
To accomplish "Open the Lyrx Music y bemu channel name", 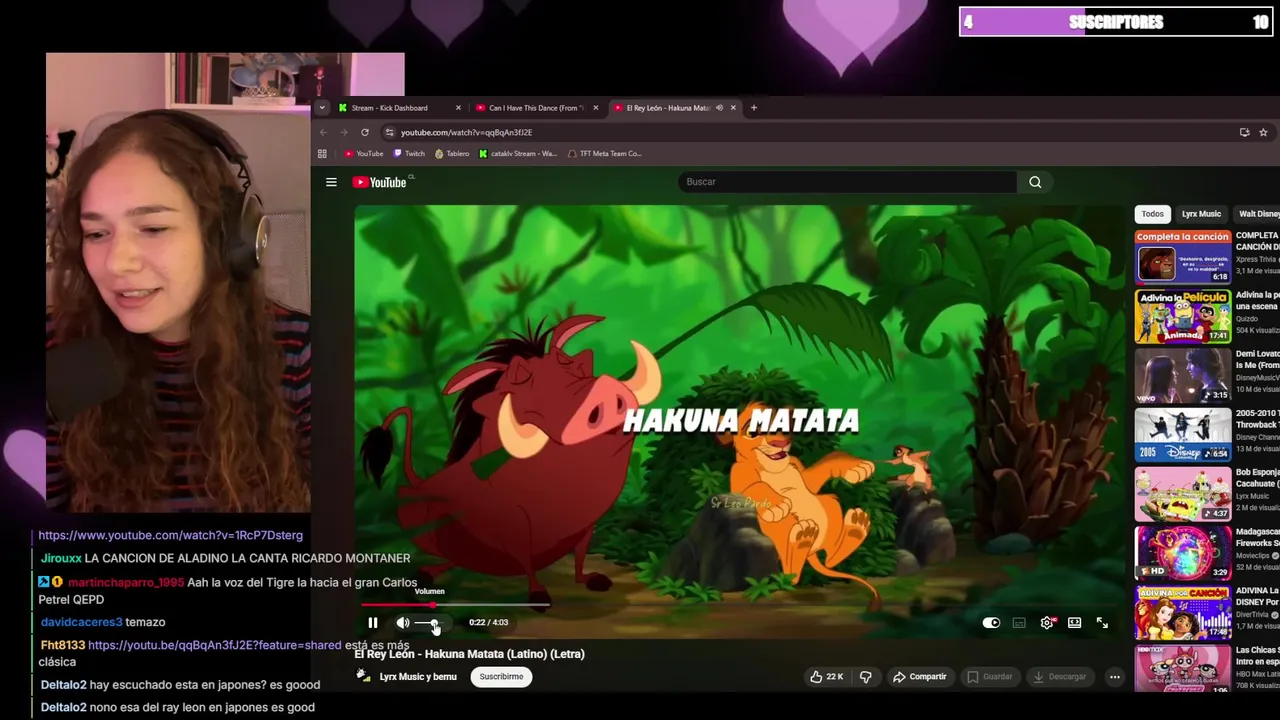I will click(x=418, y=676).
